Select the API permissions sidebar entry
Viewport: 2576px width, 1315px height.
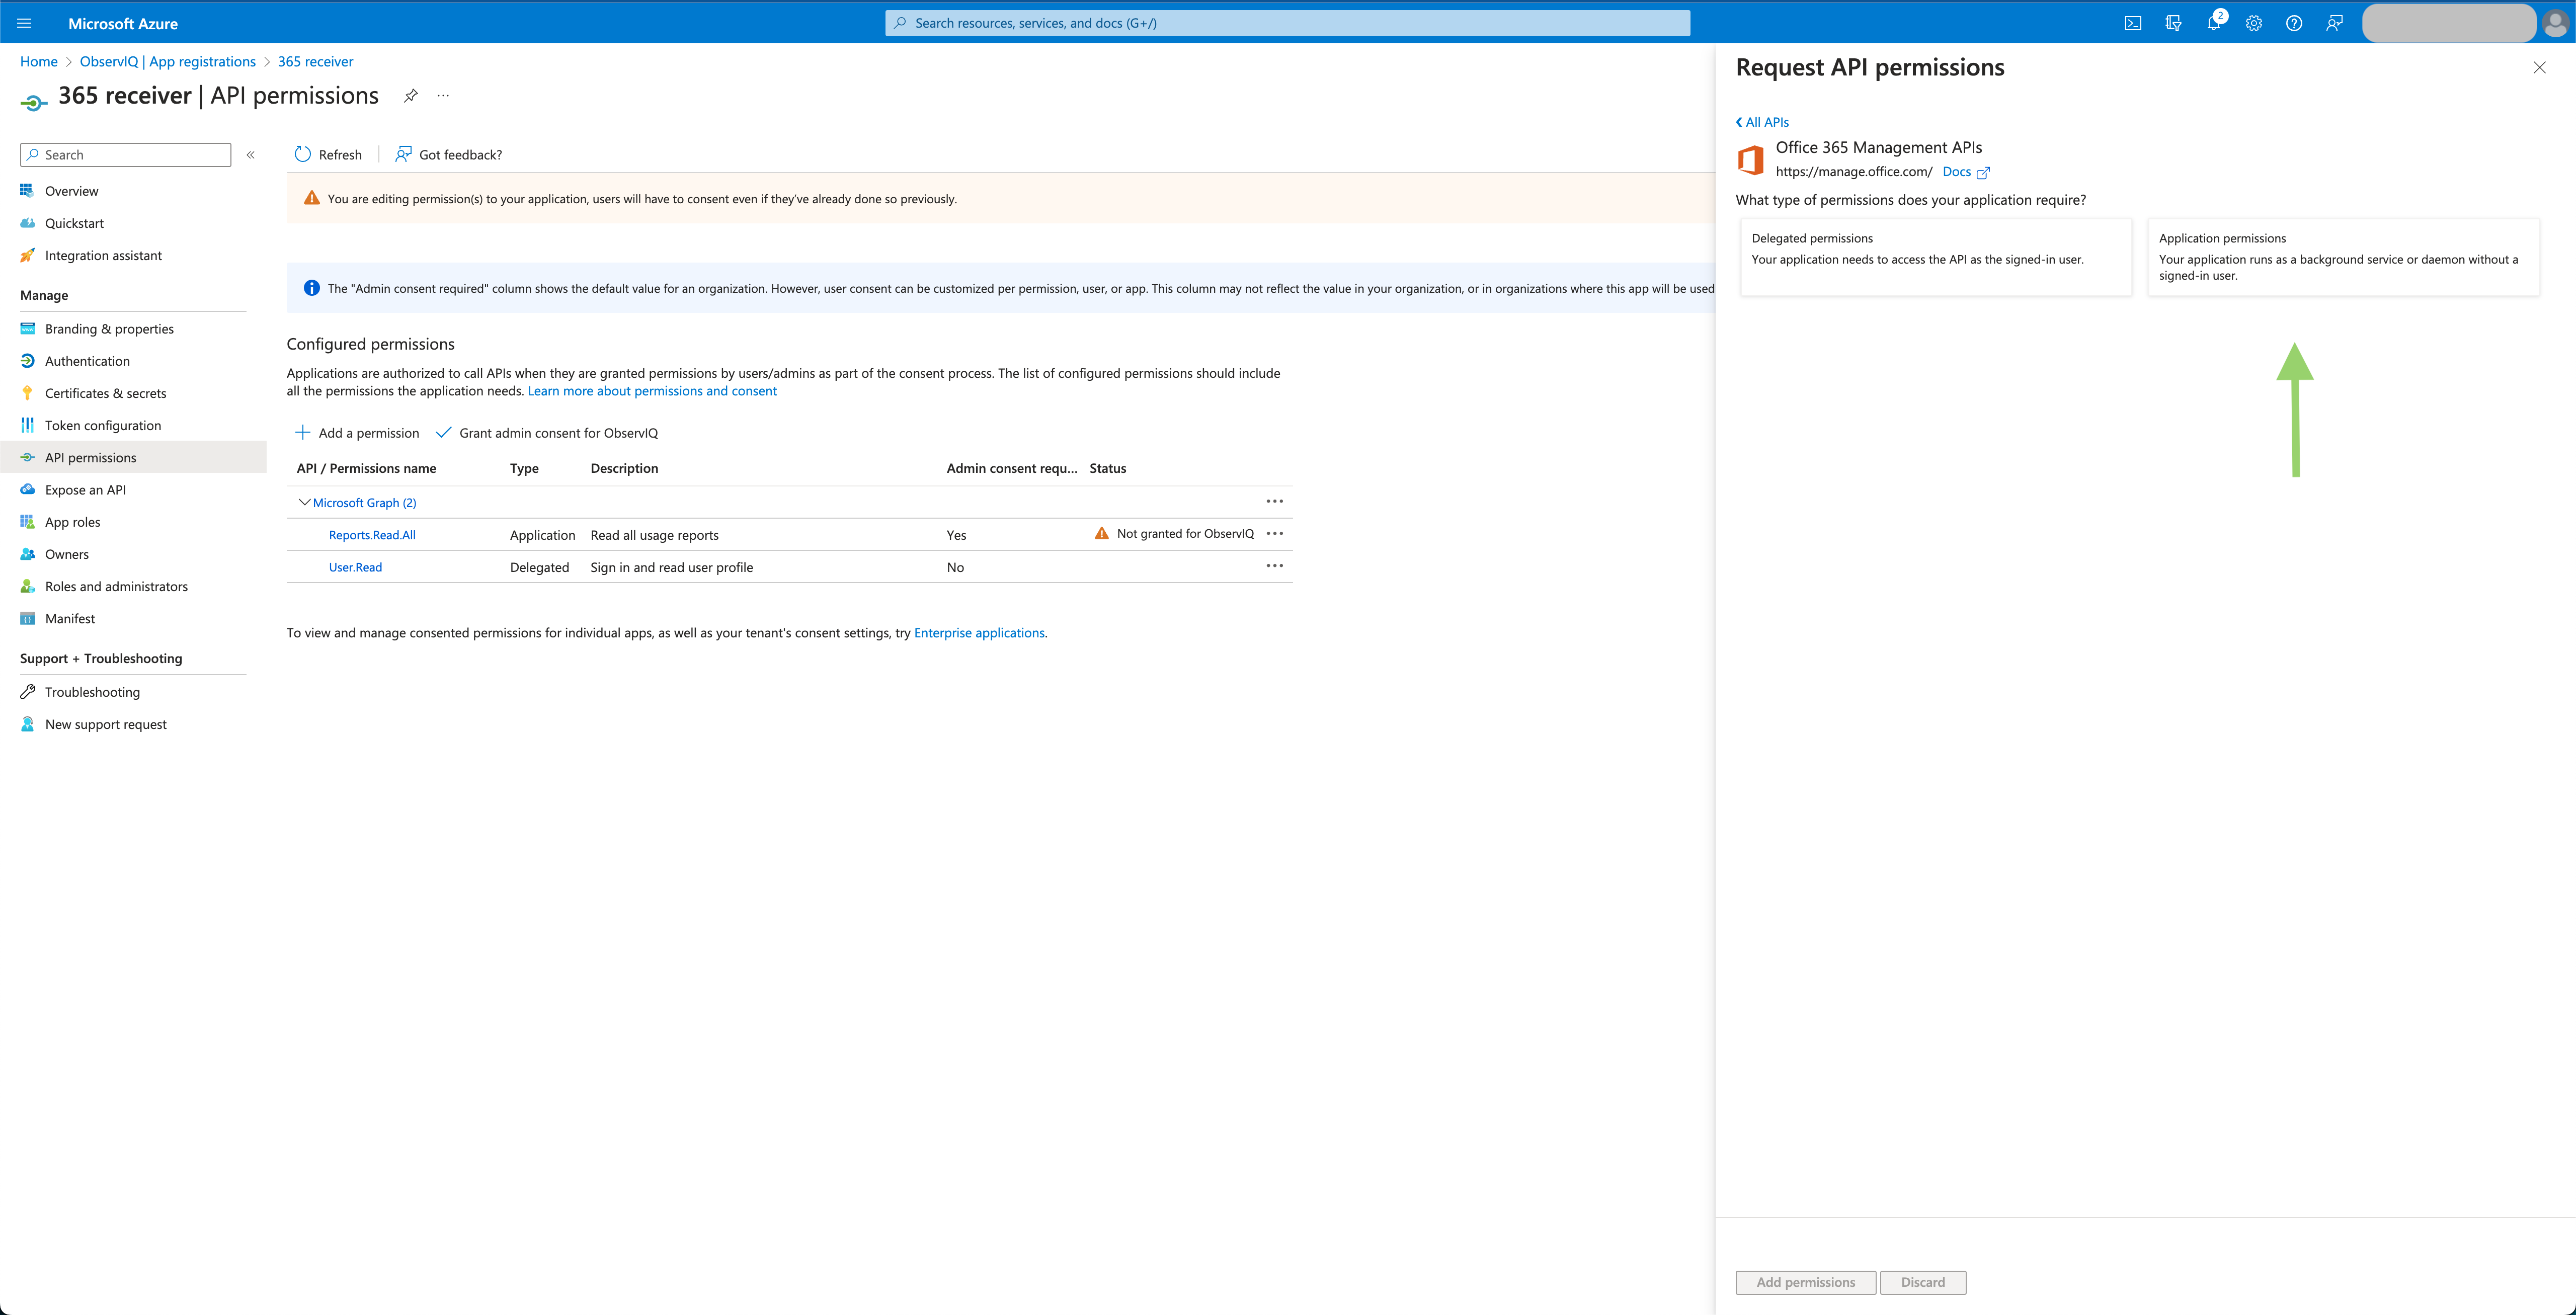click(x=92, y=457)
